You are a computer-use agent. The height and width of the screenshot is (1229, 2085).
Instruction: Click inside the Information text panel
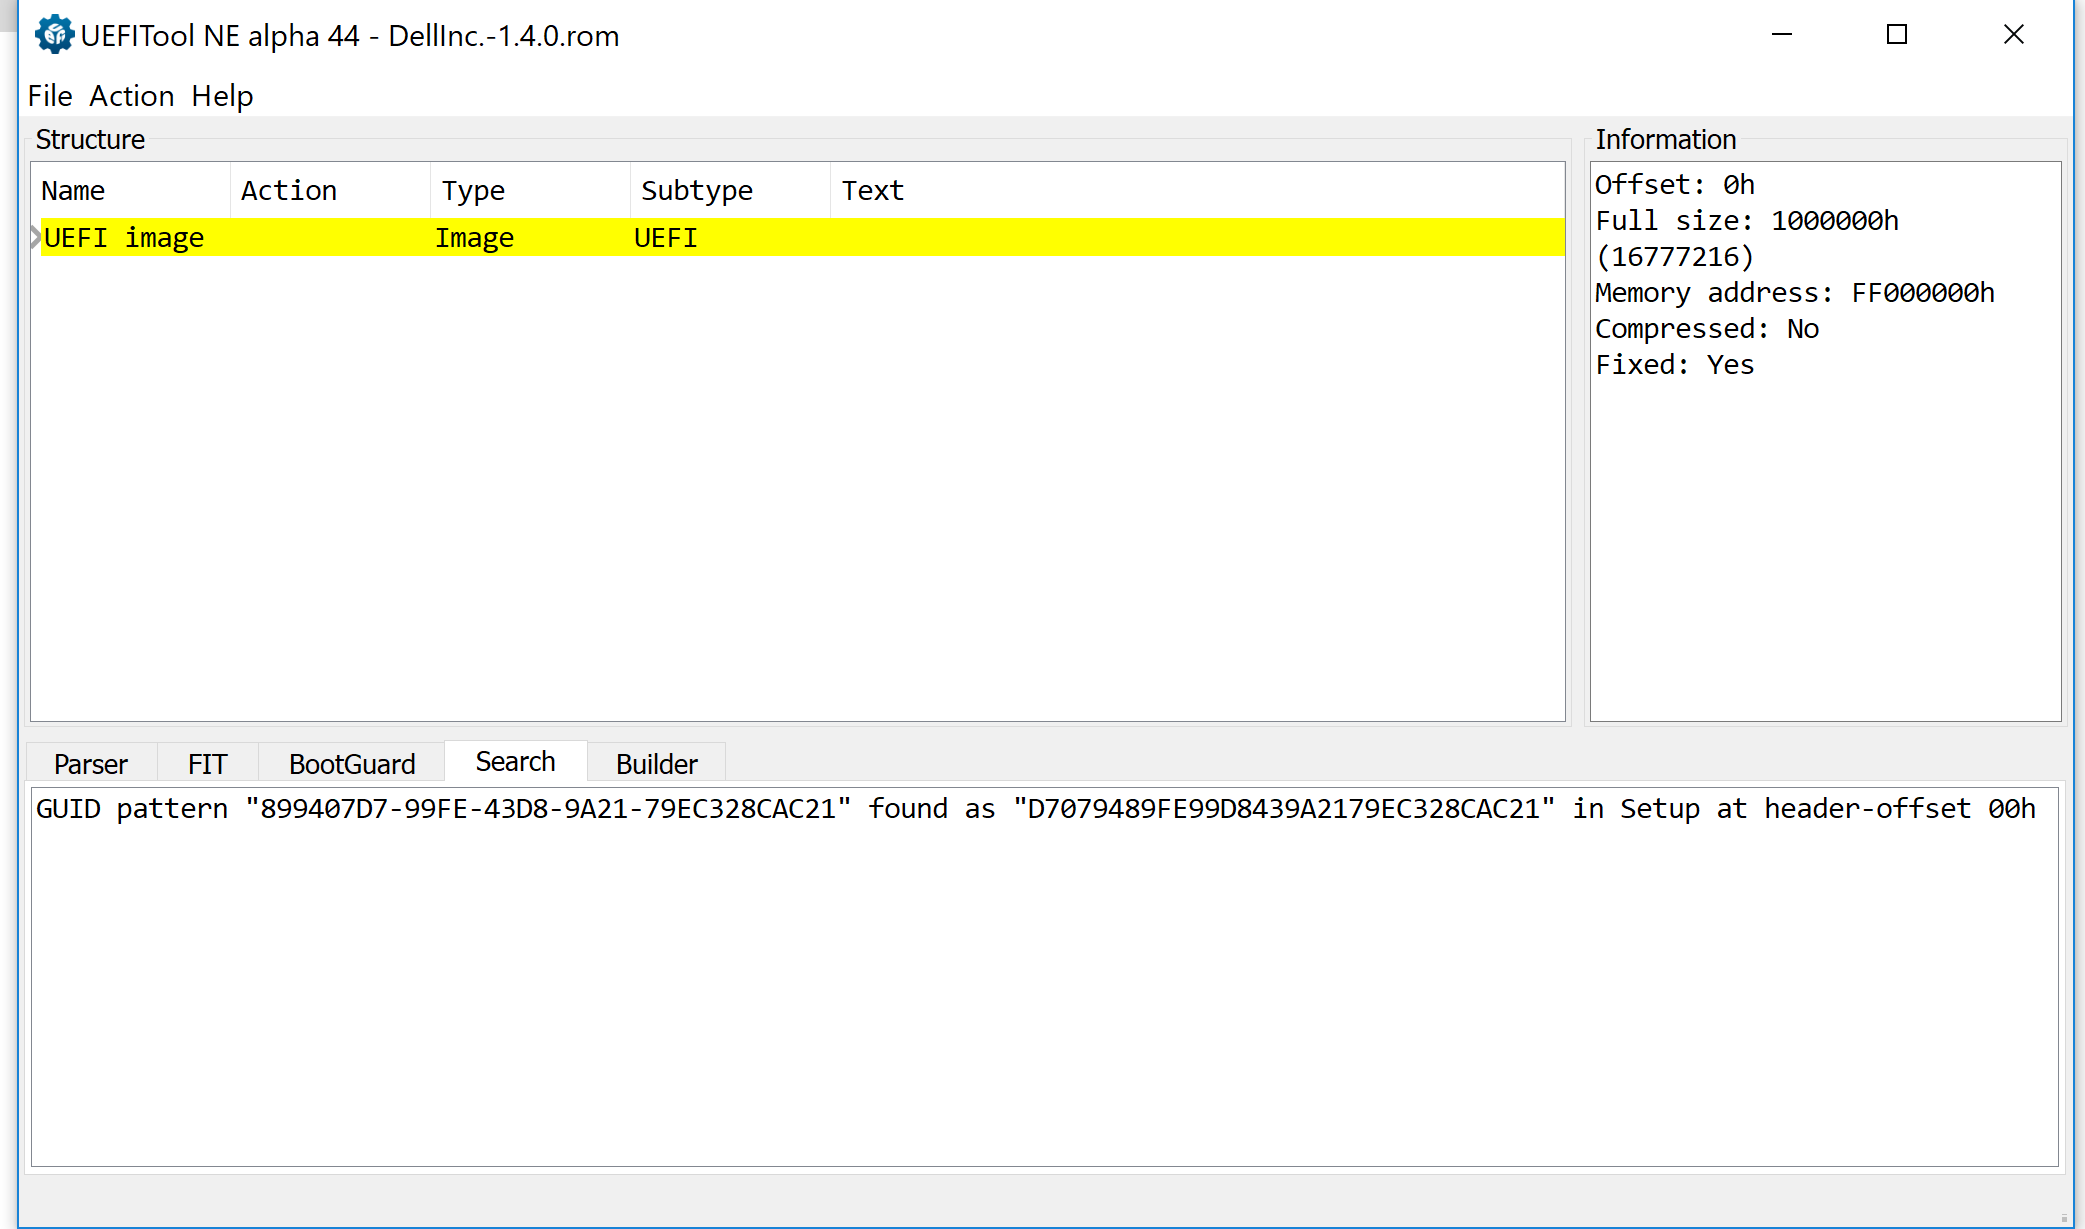tap(1825, 540)
